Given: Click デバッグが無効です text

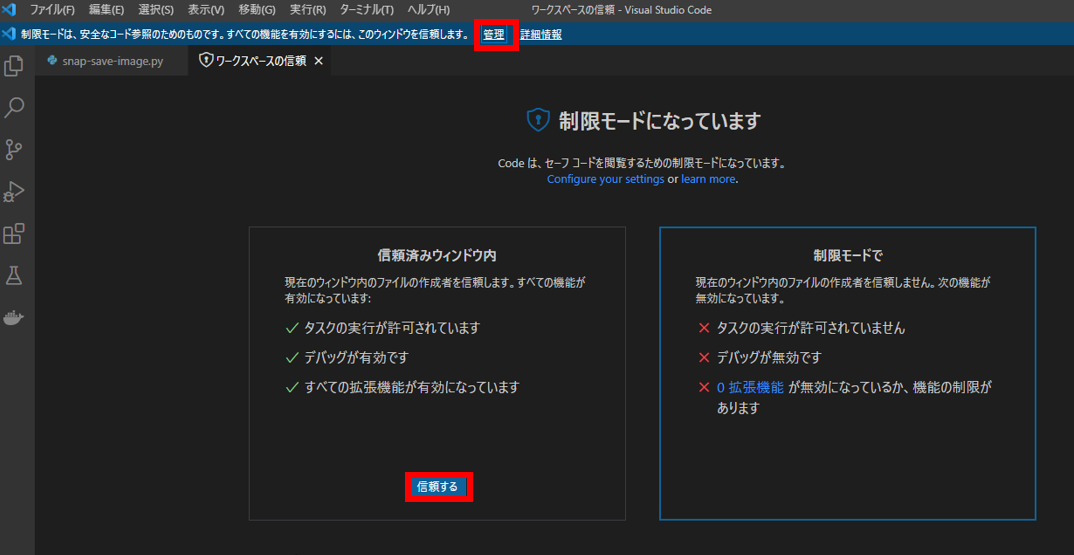Looking at the screenshot, I should pyautogui.click(x=769, y=358).
